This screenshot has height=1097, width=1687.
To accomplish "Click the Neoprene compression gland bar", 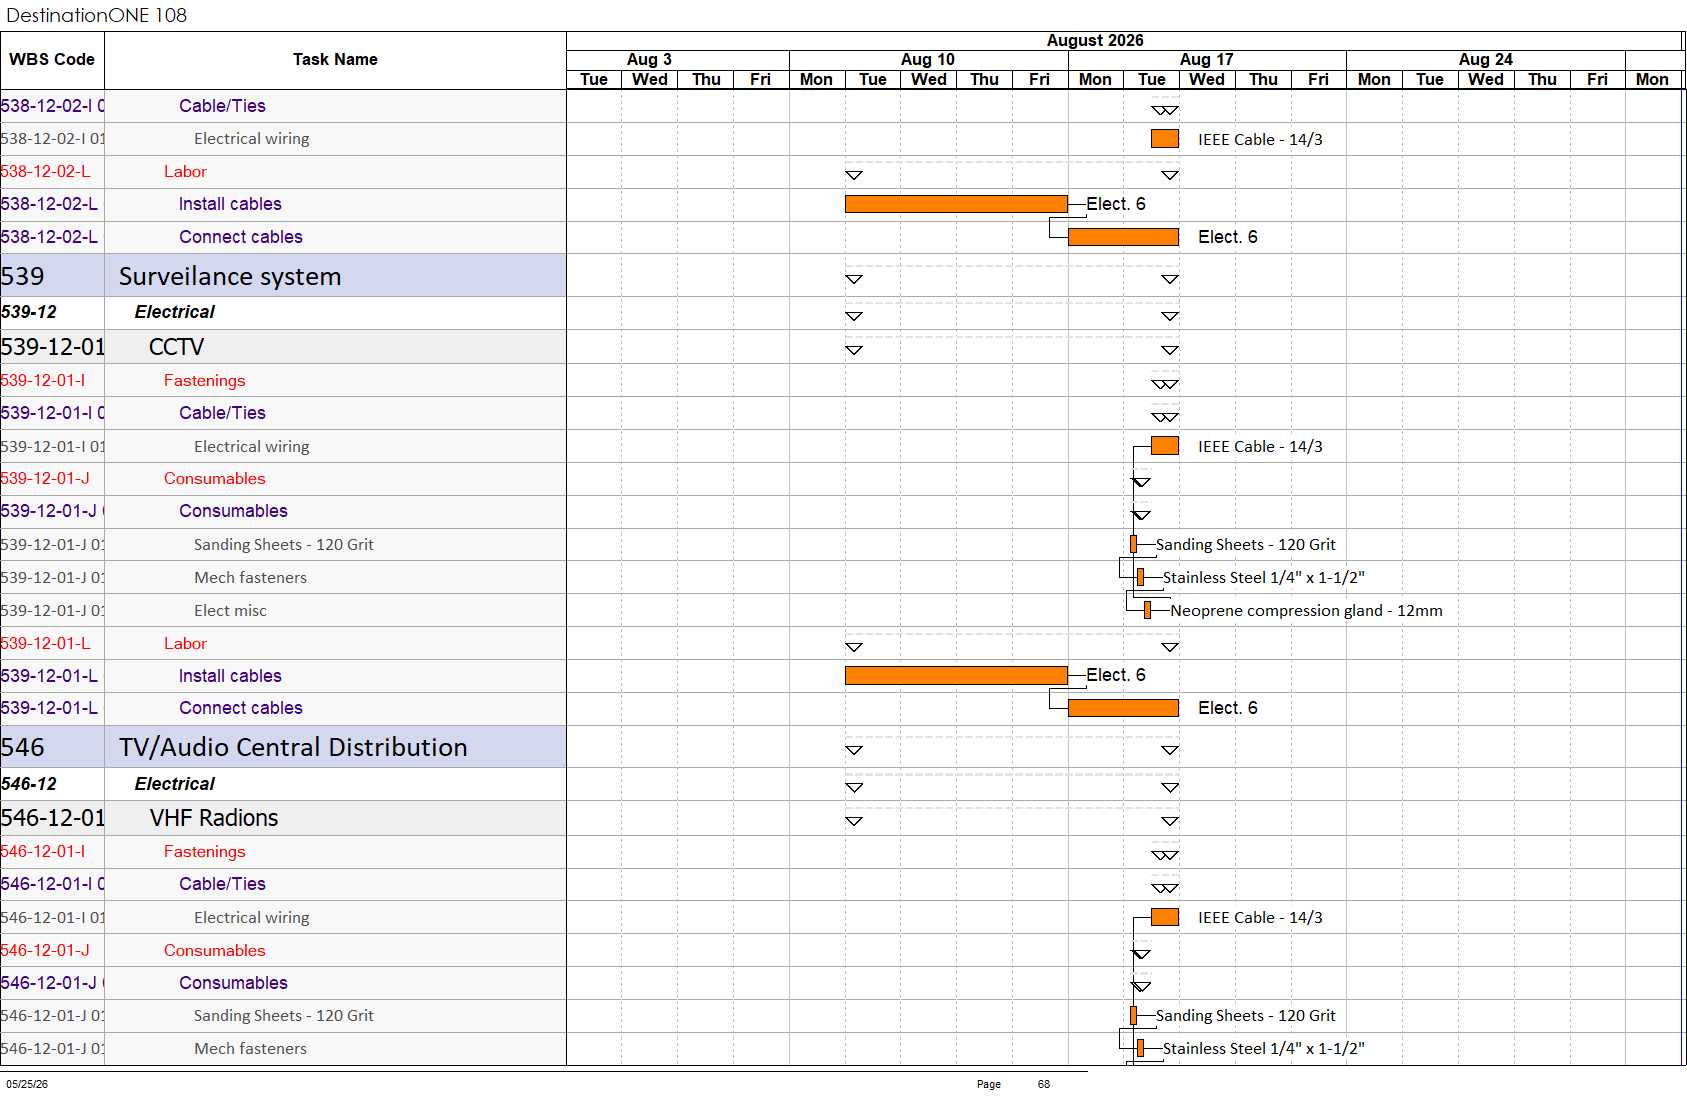I will 1147,610.
